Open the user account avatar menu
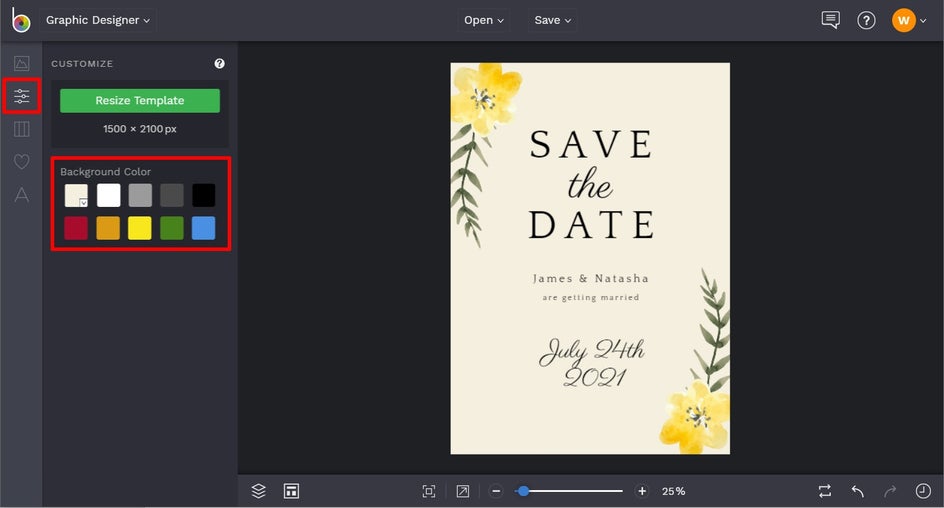944x508 pixels. [904, 20]
